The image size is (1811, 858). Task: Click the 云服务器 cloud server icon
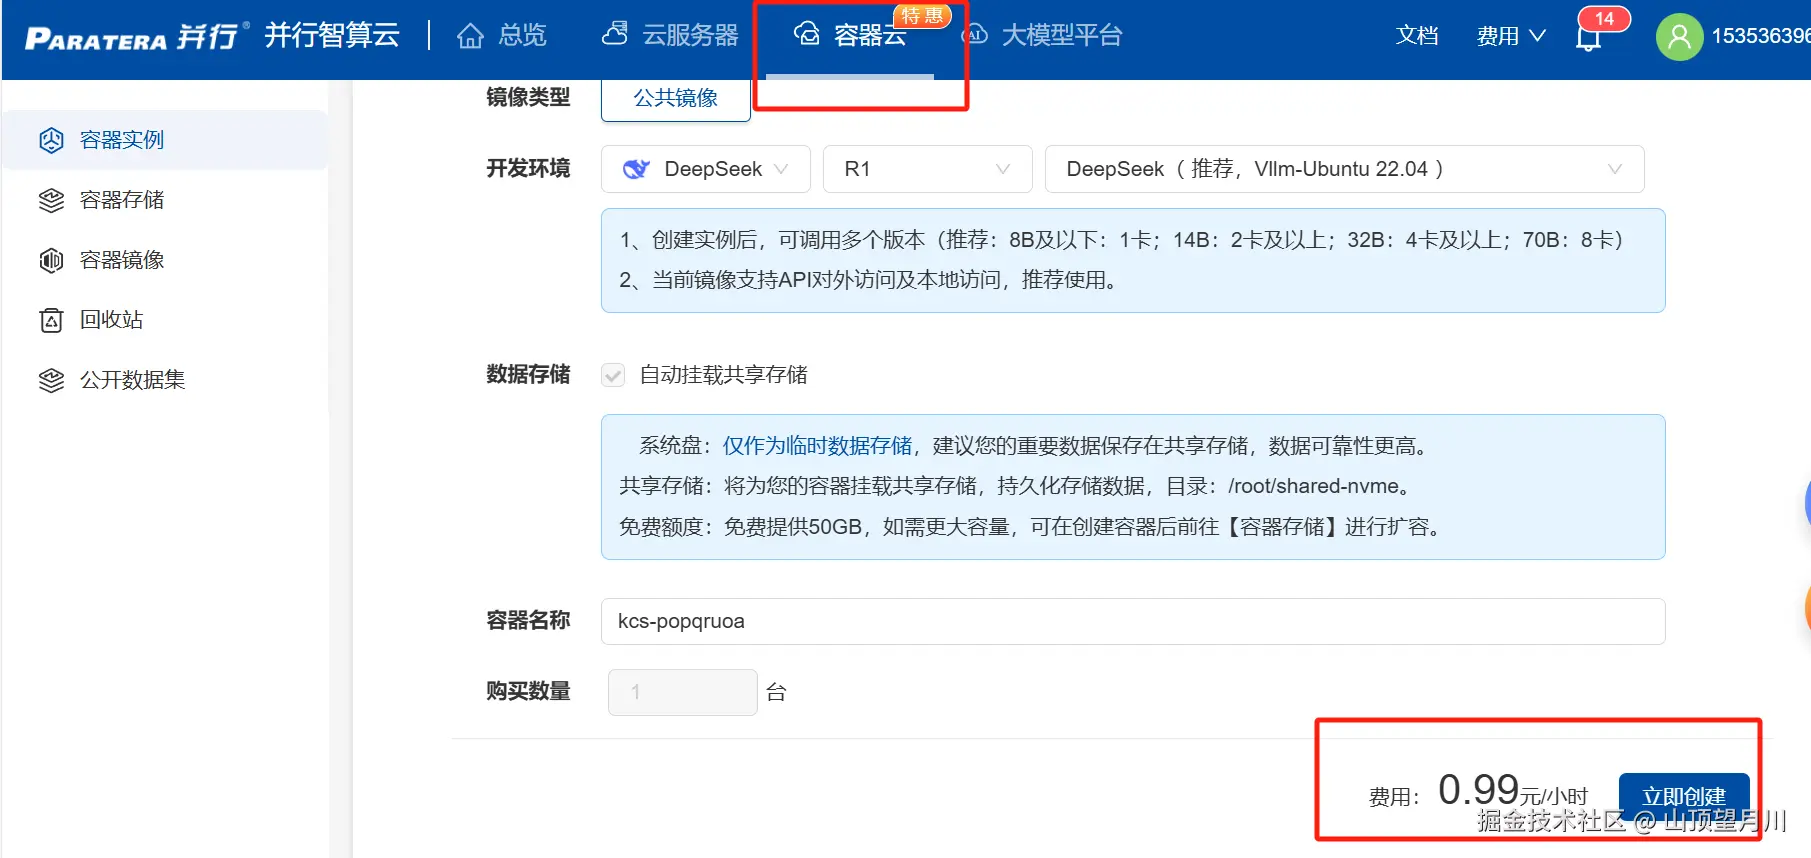pos(615,34)
